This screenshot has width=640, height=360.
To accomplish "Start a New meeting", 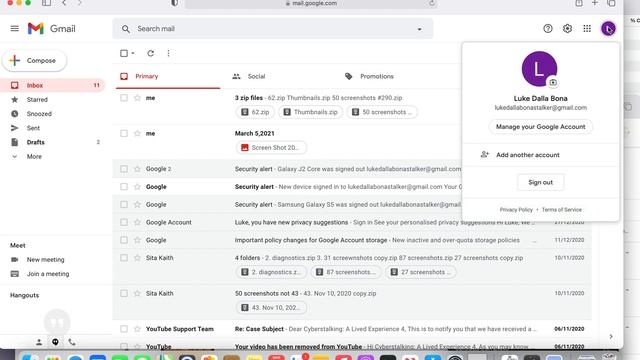I will [45, 260].
